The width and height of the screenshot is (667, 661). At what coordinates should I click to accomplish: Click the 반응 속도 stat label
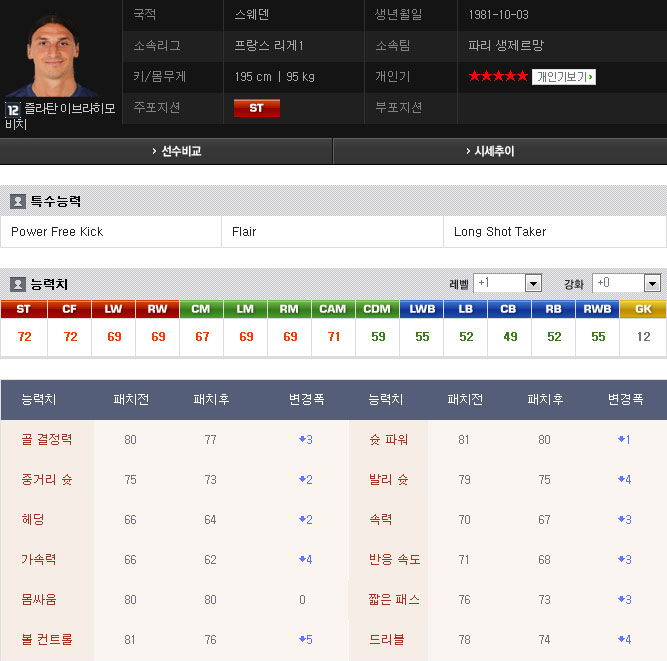pyautogui.click(x=394, y=559)
